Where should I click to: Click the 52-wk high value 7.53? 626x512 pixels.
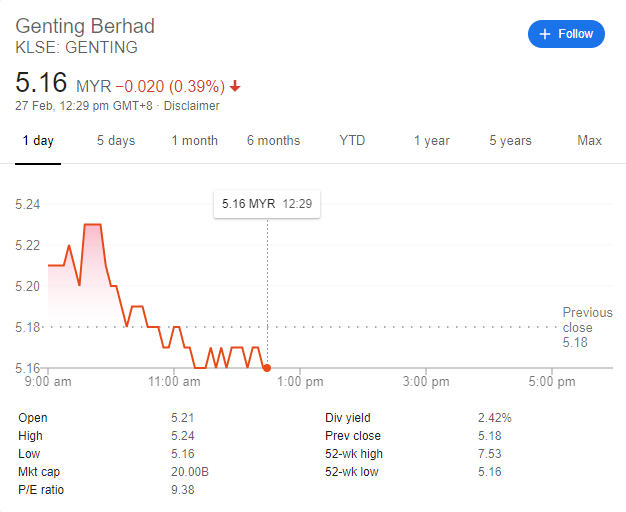click(489, 454)
